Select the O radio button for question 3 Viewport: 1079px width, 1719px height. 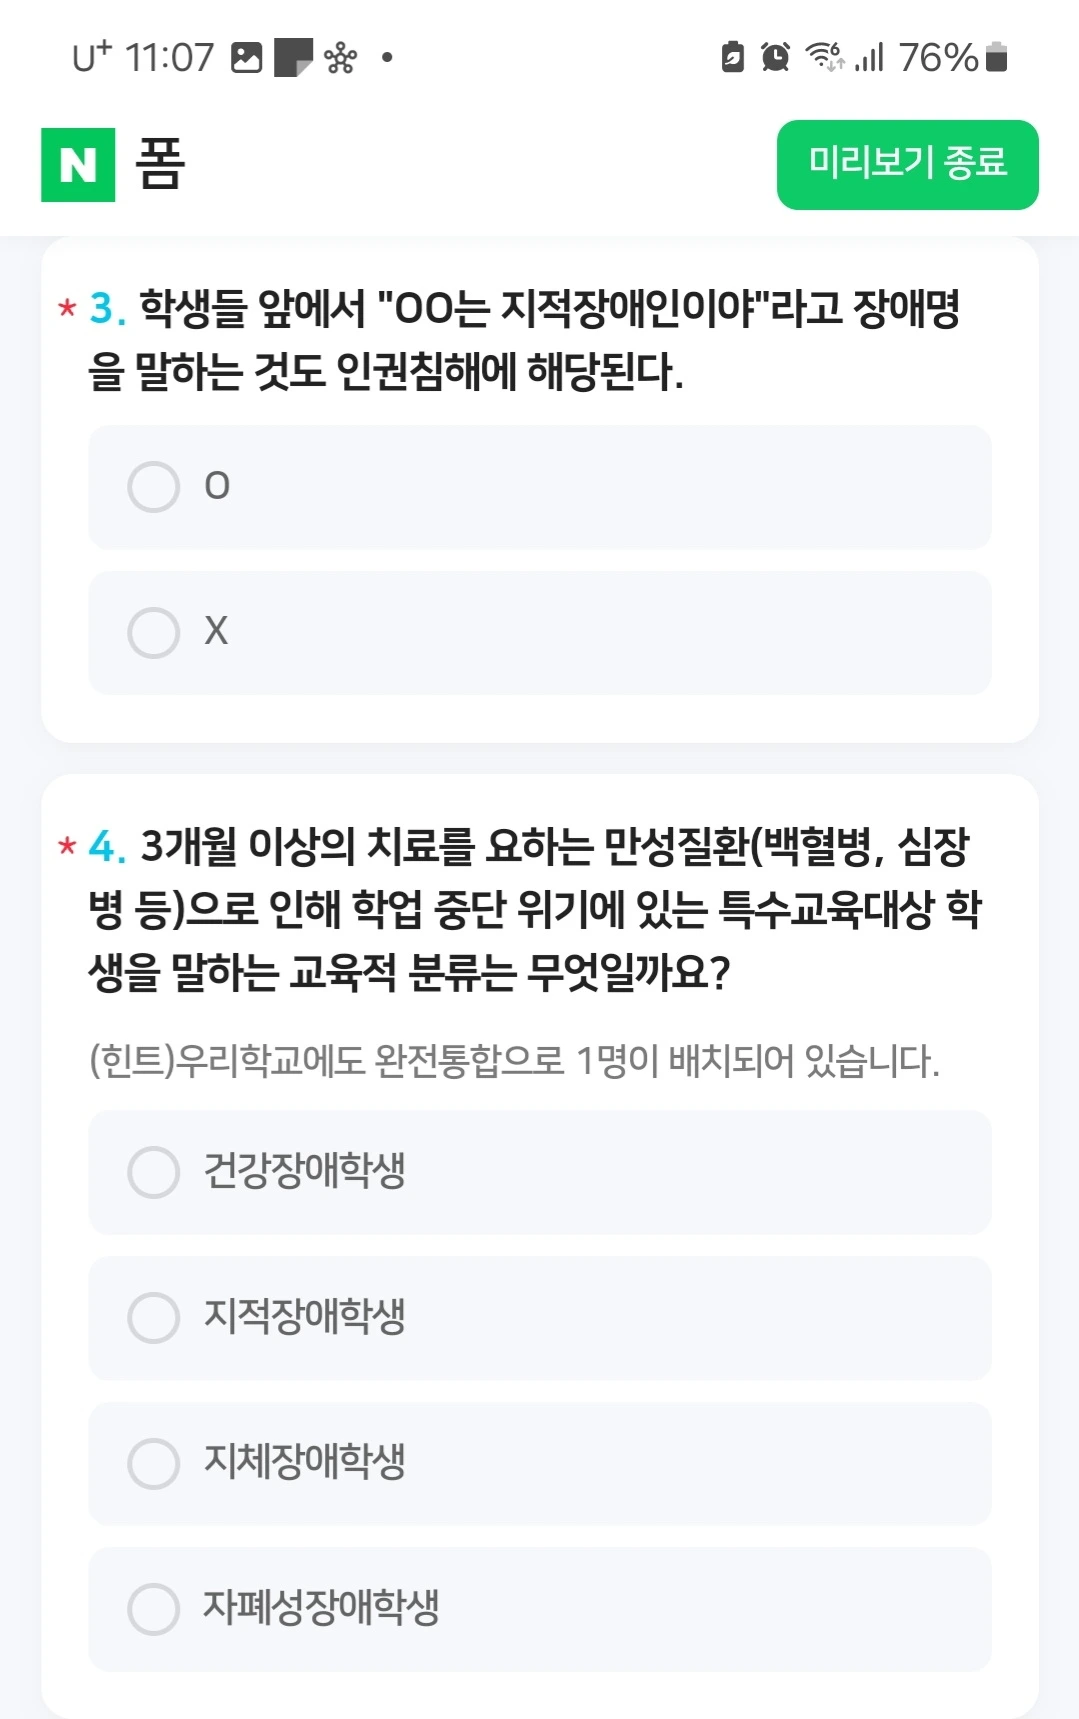540,487
